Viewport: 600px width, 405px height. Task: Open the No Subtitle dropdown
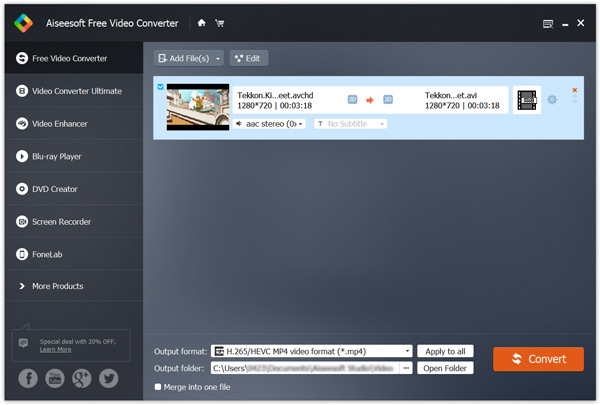coord(350,124)
